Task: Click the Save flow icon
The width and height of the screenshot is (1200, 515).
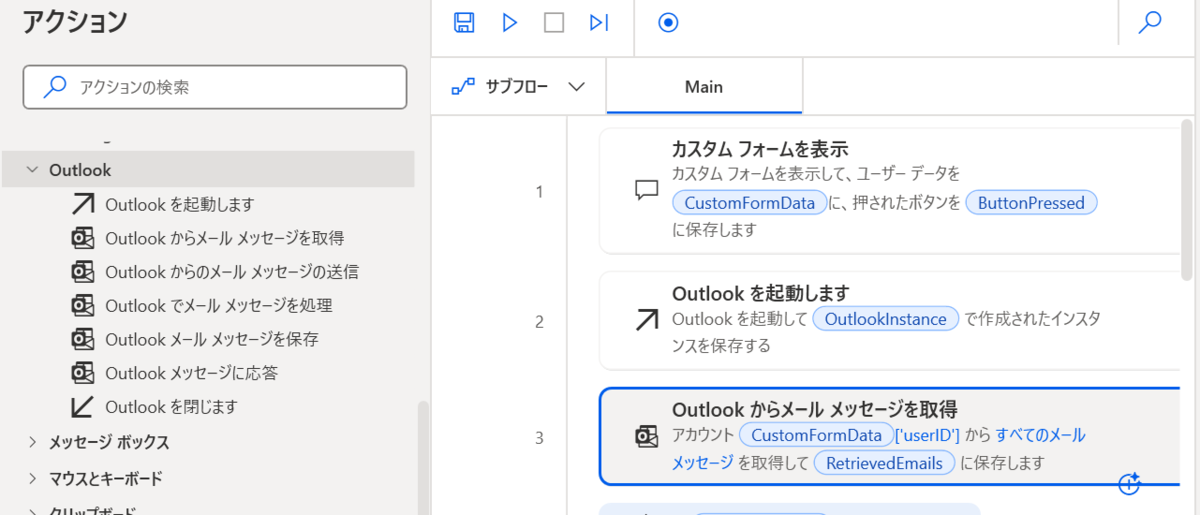Action: (464, 22)
